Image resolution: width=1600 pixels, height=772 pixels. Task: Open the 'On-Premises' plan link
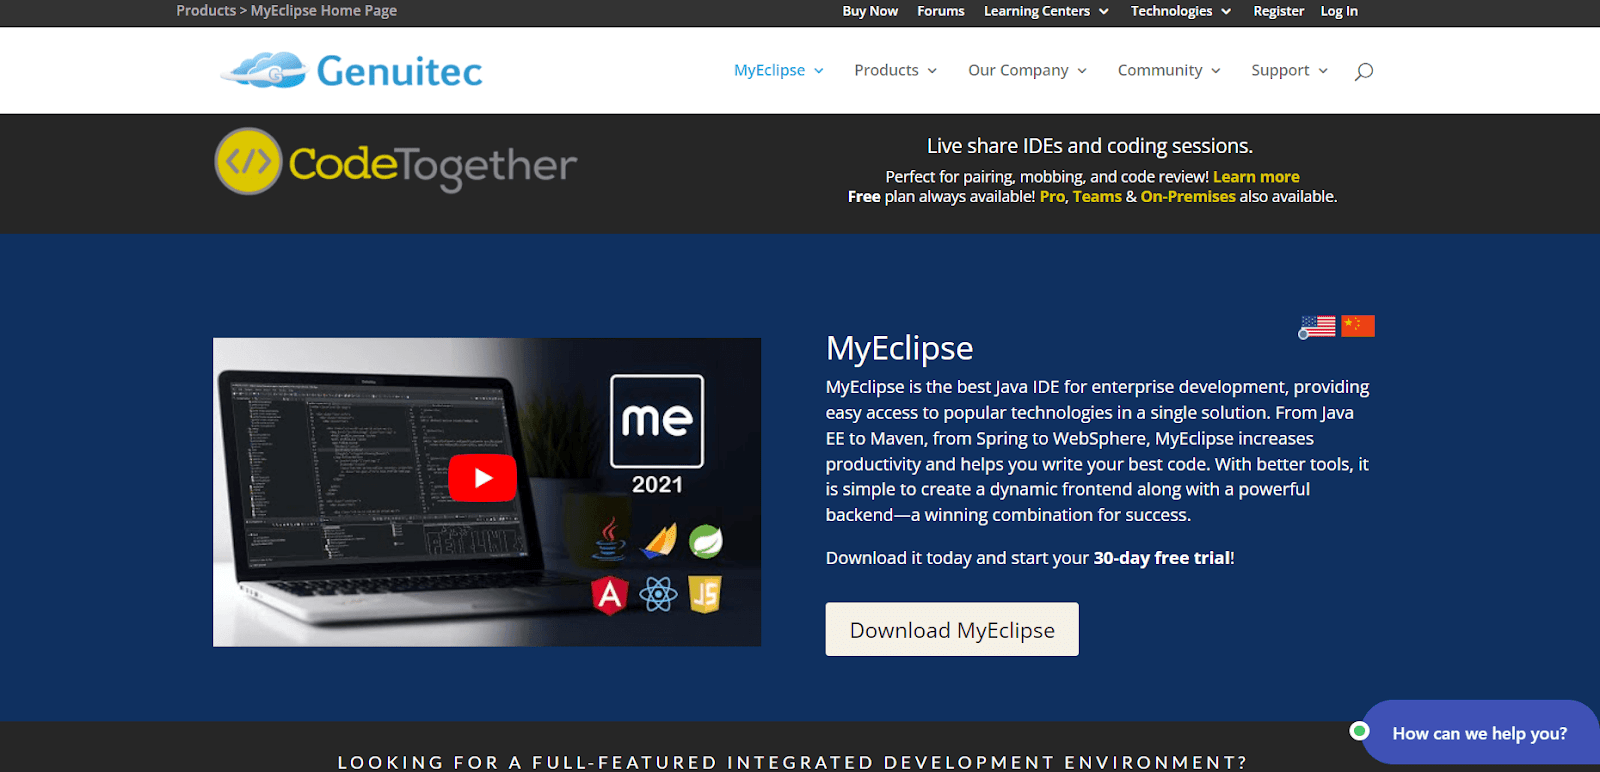coord(1188,197)
